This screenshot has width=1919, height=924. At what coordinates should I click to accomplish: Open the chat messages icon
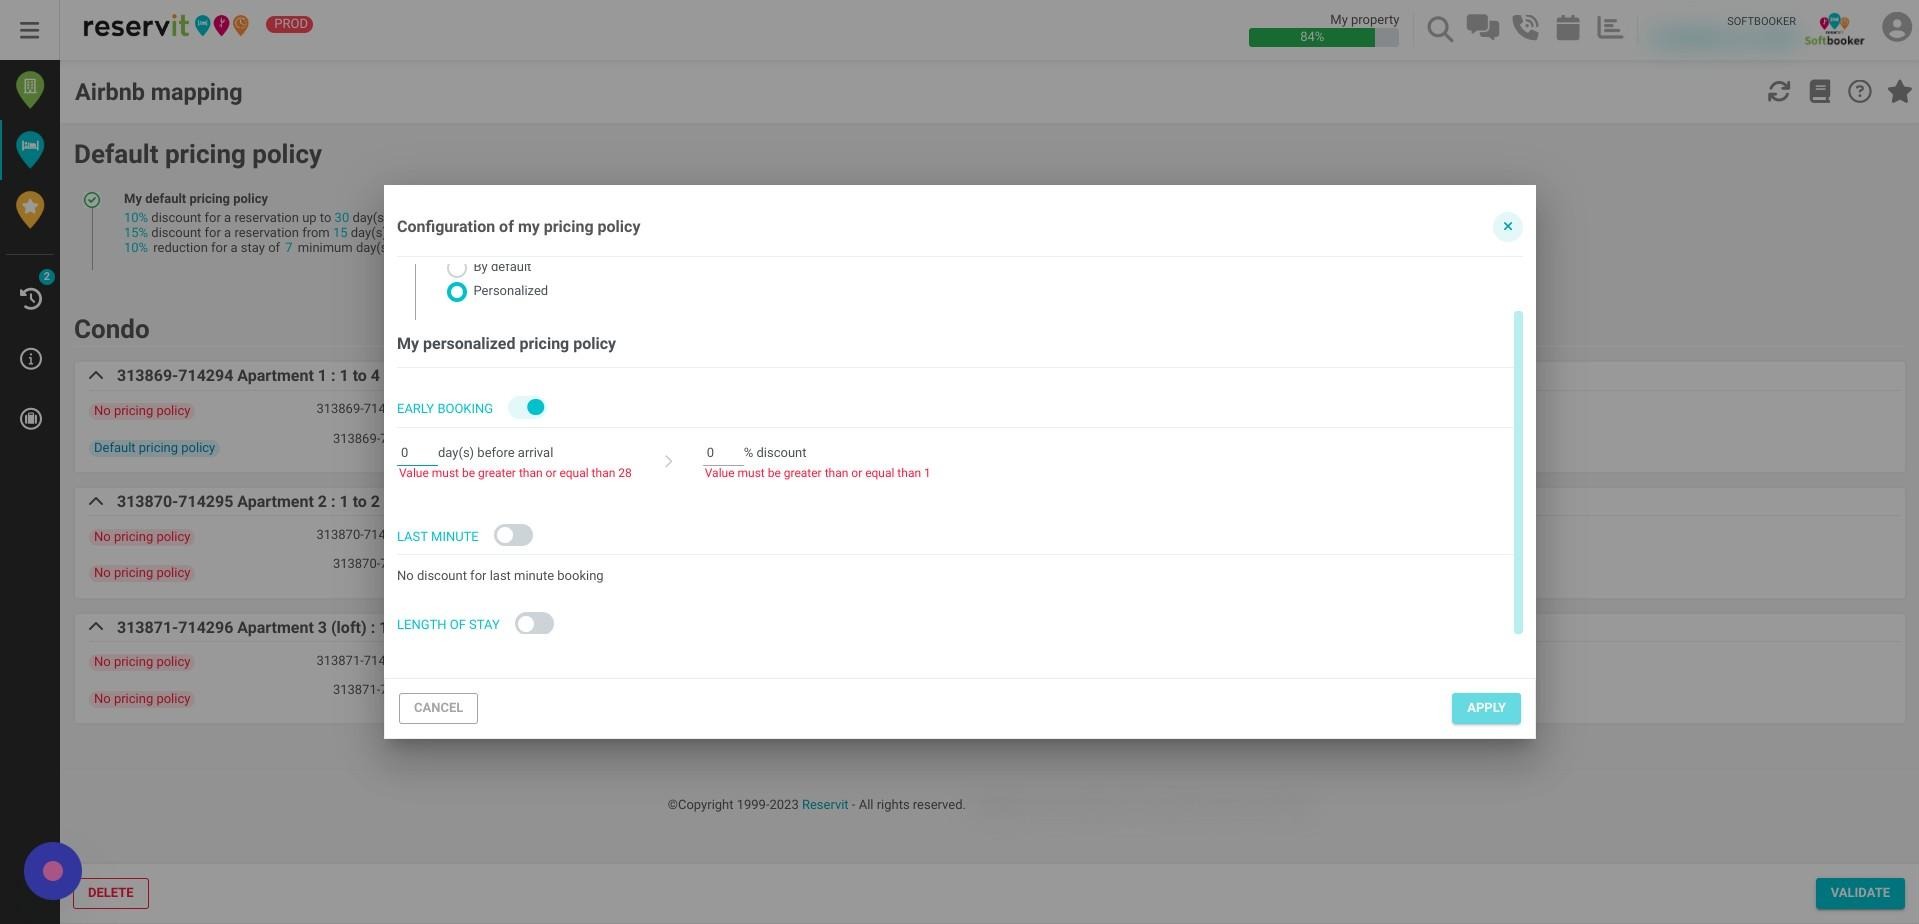click(1482, 28)
